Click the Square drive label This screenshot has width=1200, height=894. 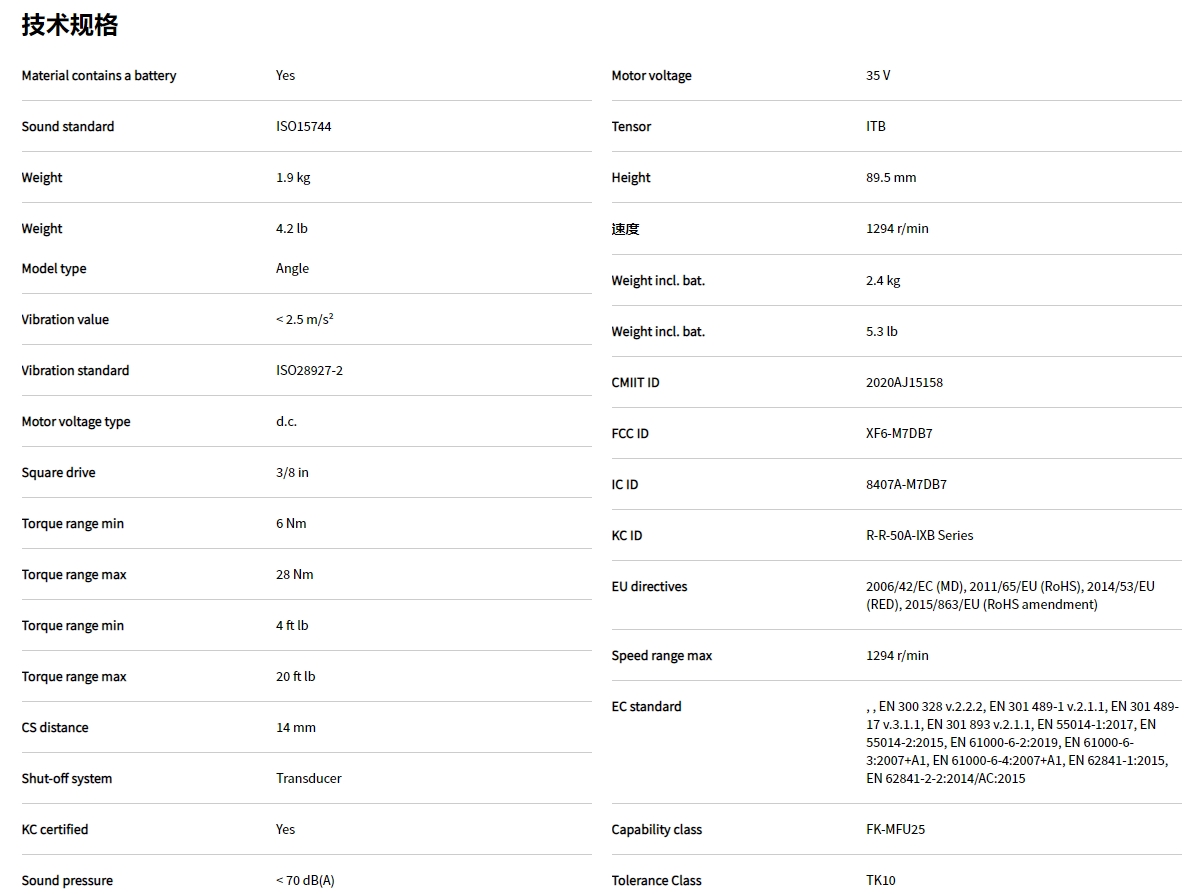click(x=58, y=473)
